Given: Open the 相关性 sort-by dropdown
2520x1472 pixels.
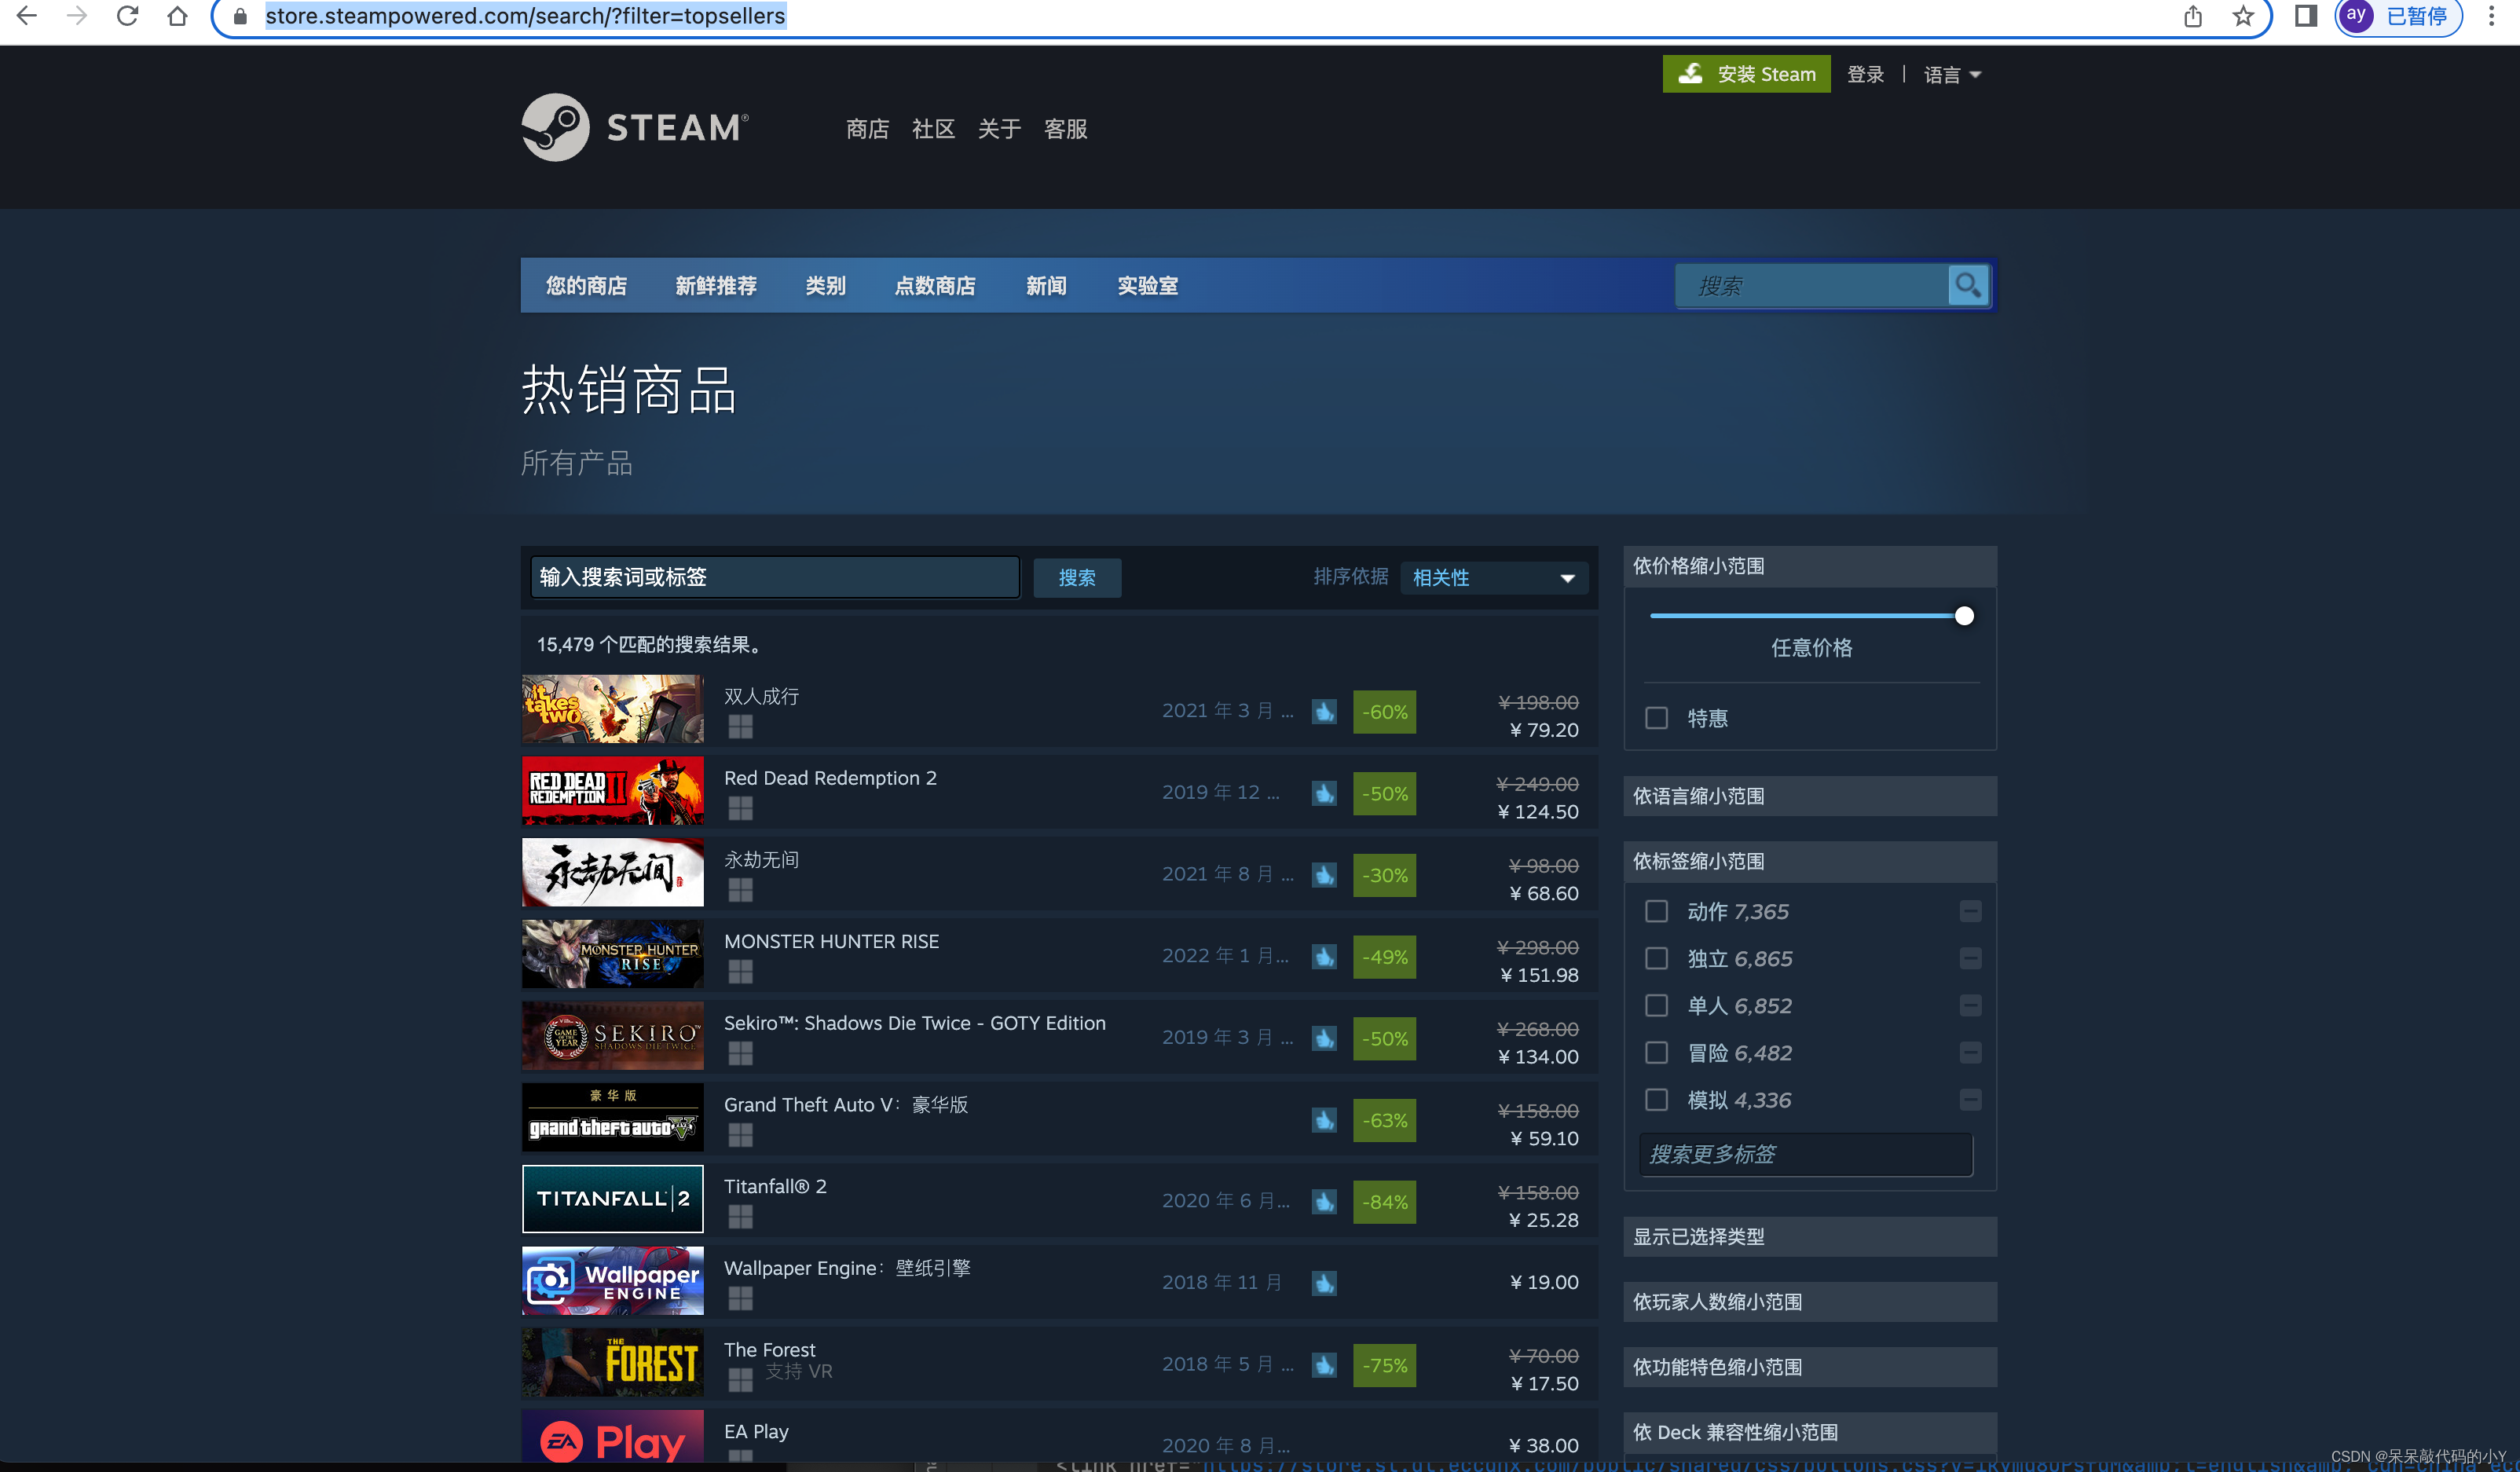Looking at the screenshot, I should point(1493,577).
